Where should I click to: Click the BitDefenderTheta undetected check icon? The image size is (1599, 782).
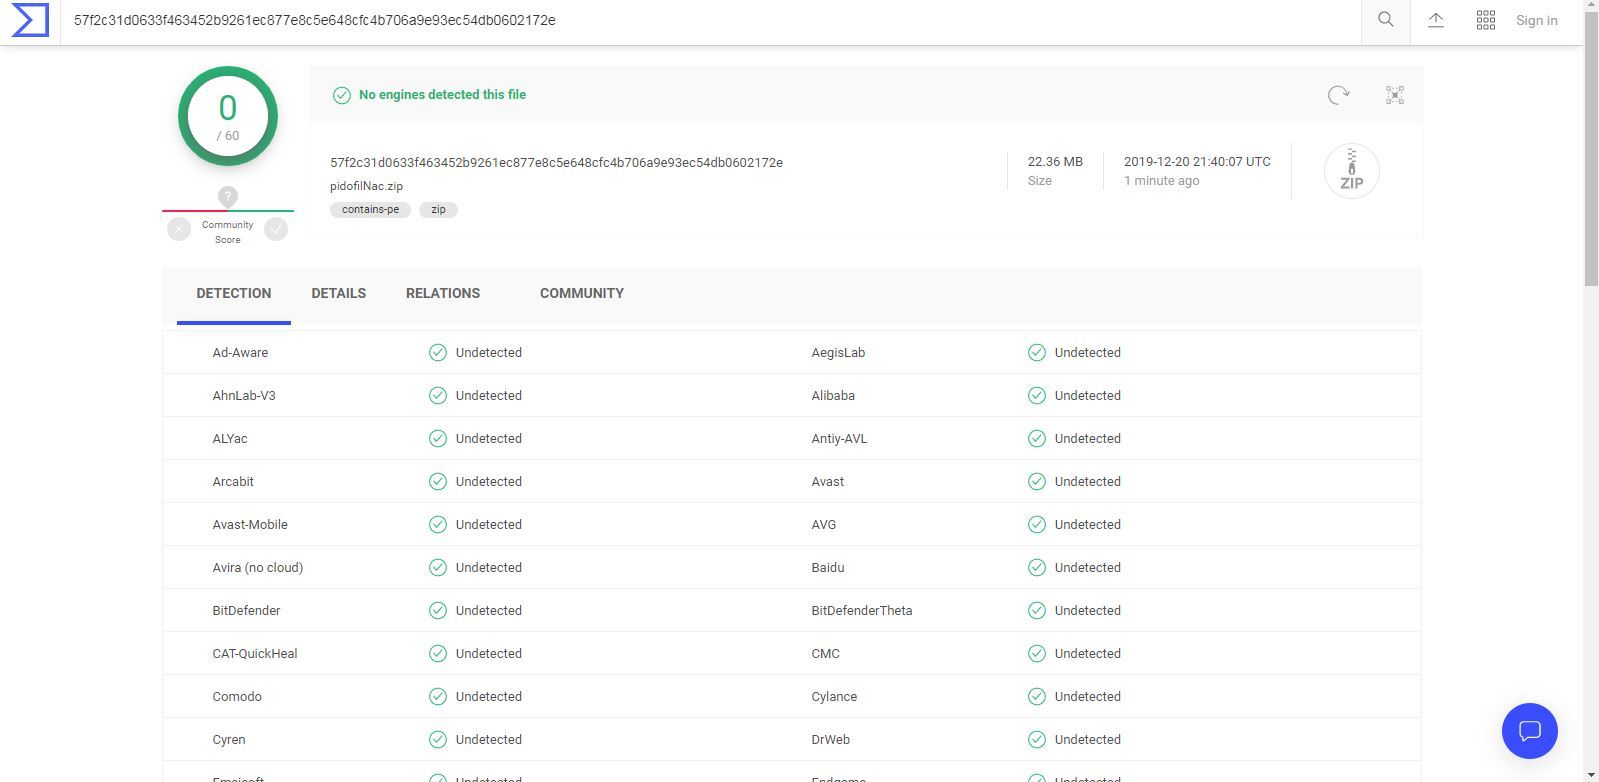tap(1036, 611)
